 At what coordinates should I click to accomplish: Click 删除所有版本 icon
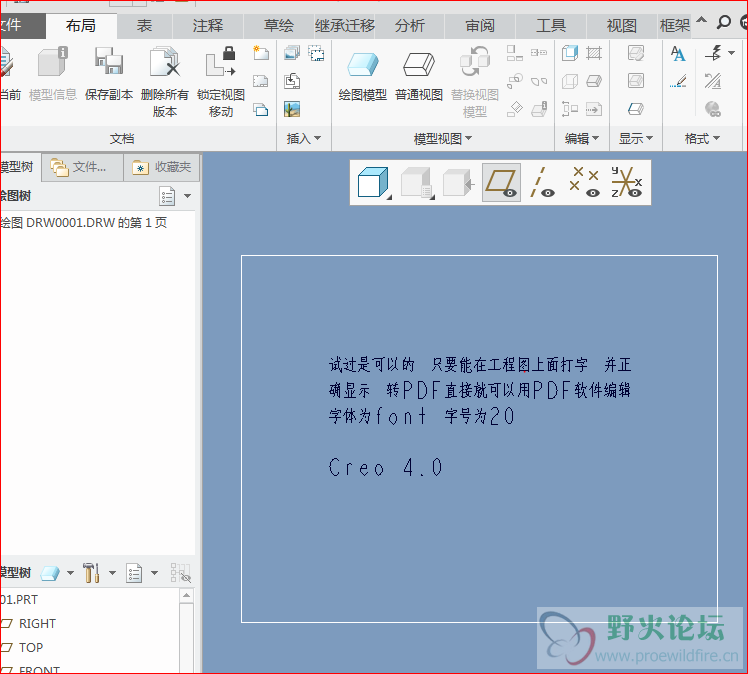pos(165,62)
